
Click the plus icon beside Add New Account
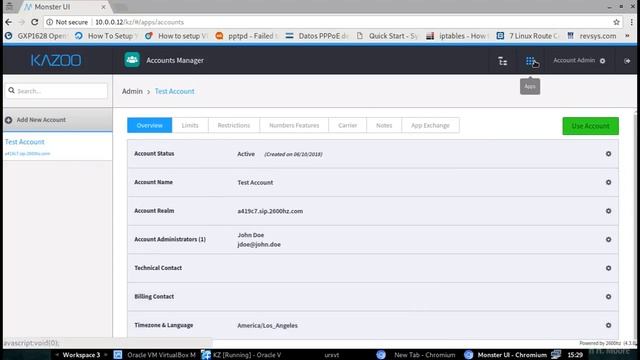(x=9, y=120)
